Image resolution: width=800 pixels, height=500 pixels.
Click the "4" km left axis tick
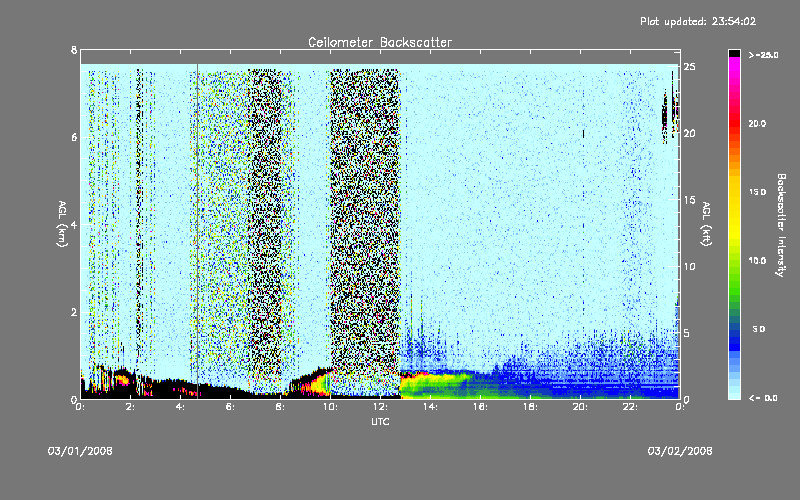74,224
